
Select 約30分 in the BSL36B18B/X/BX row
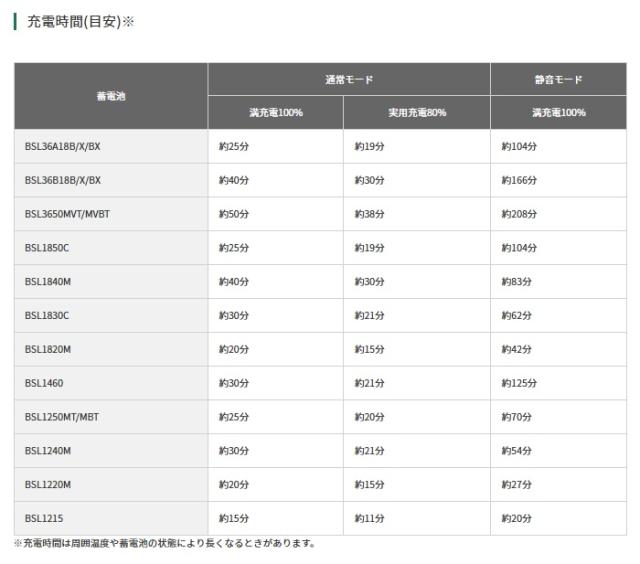369,180
